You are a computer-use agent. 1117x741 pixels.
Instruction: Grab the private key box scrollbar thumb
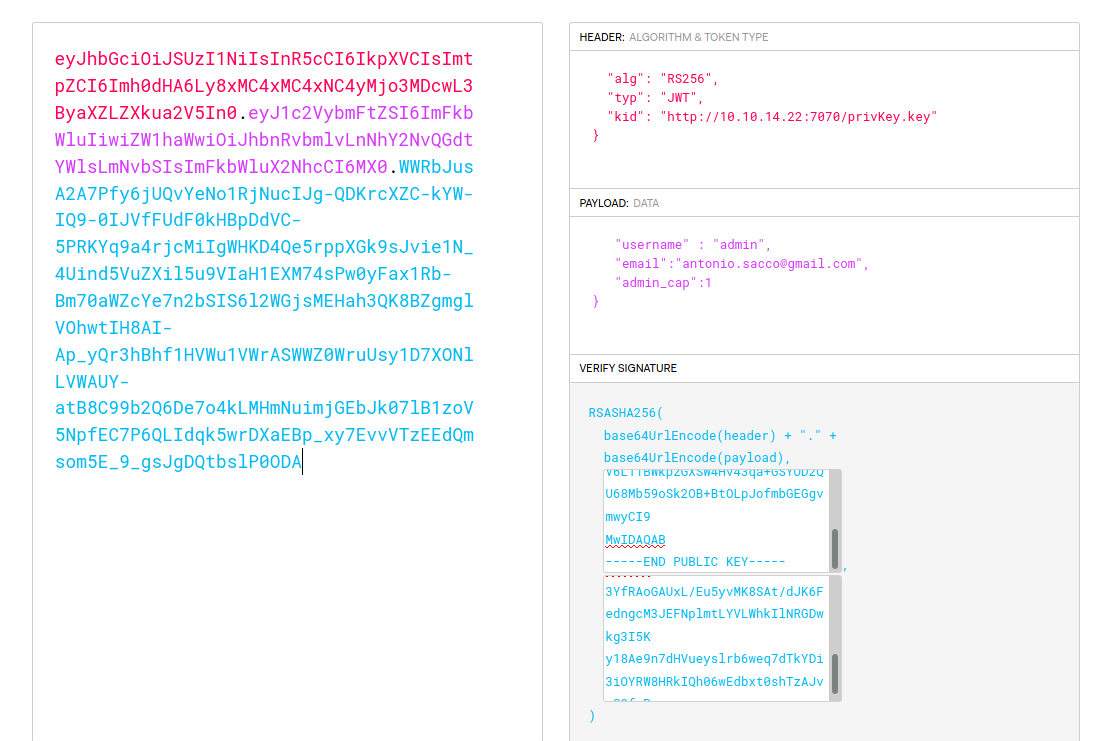click(835, 674)
